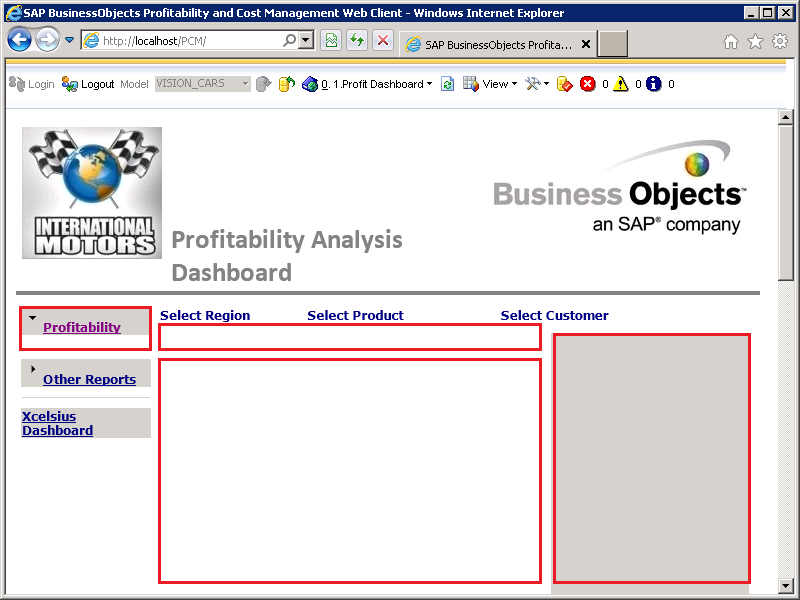Click the page scrollbar up arrow

[x=786, y=117]
